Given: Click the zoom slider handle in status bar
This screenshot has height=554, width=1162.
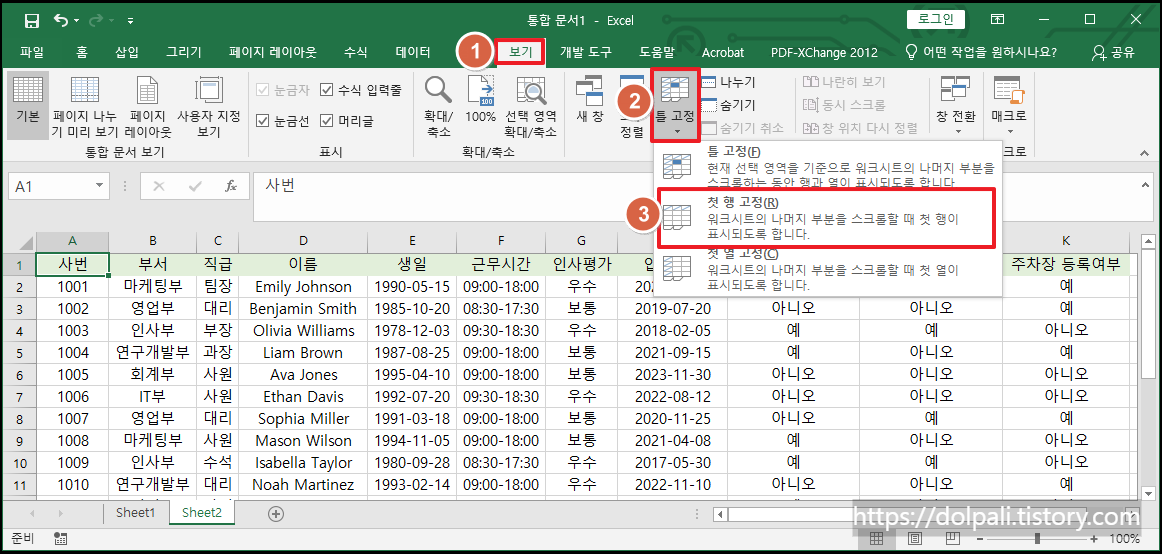Looking at the screenshot, I should coord(1038,538).
